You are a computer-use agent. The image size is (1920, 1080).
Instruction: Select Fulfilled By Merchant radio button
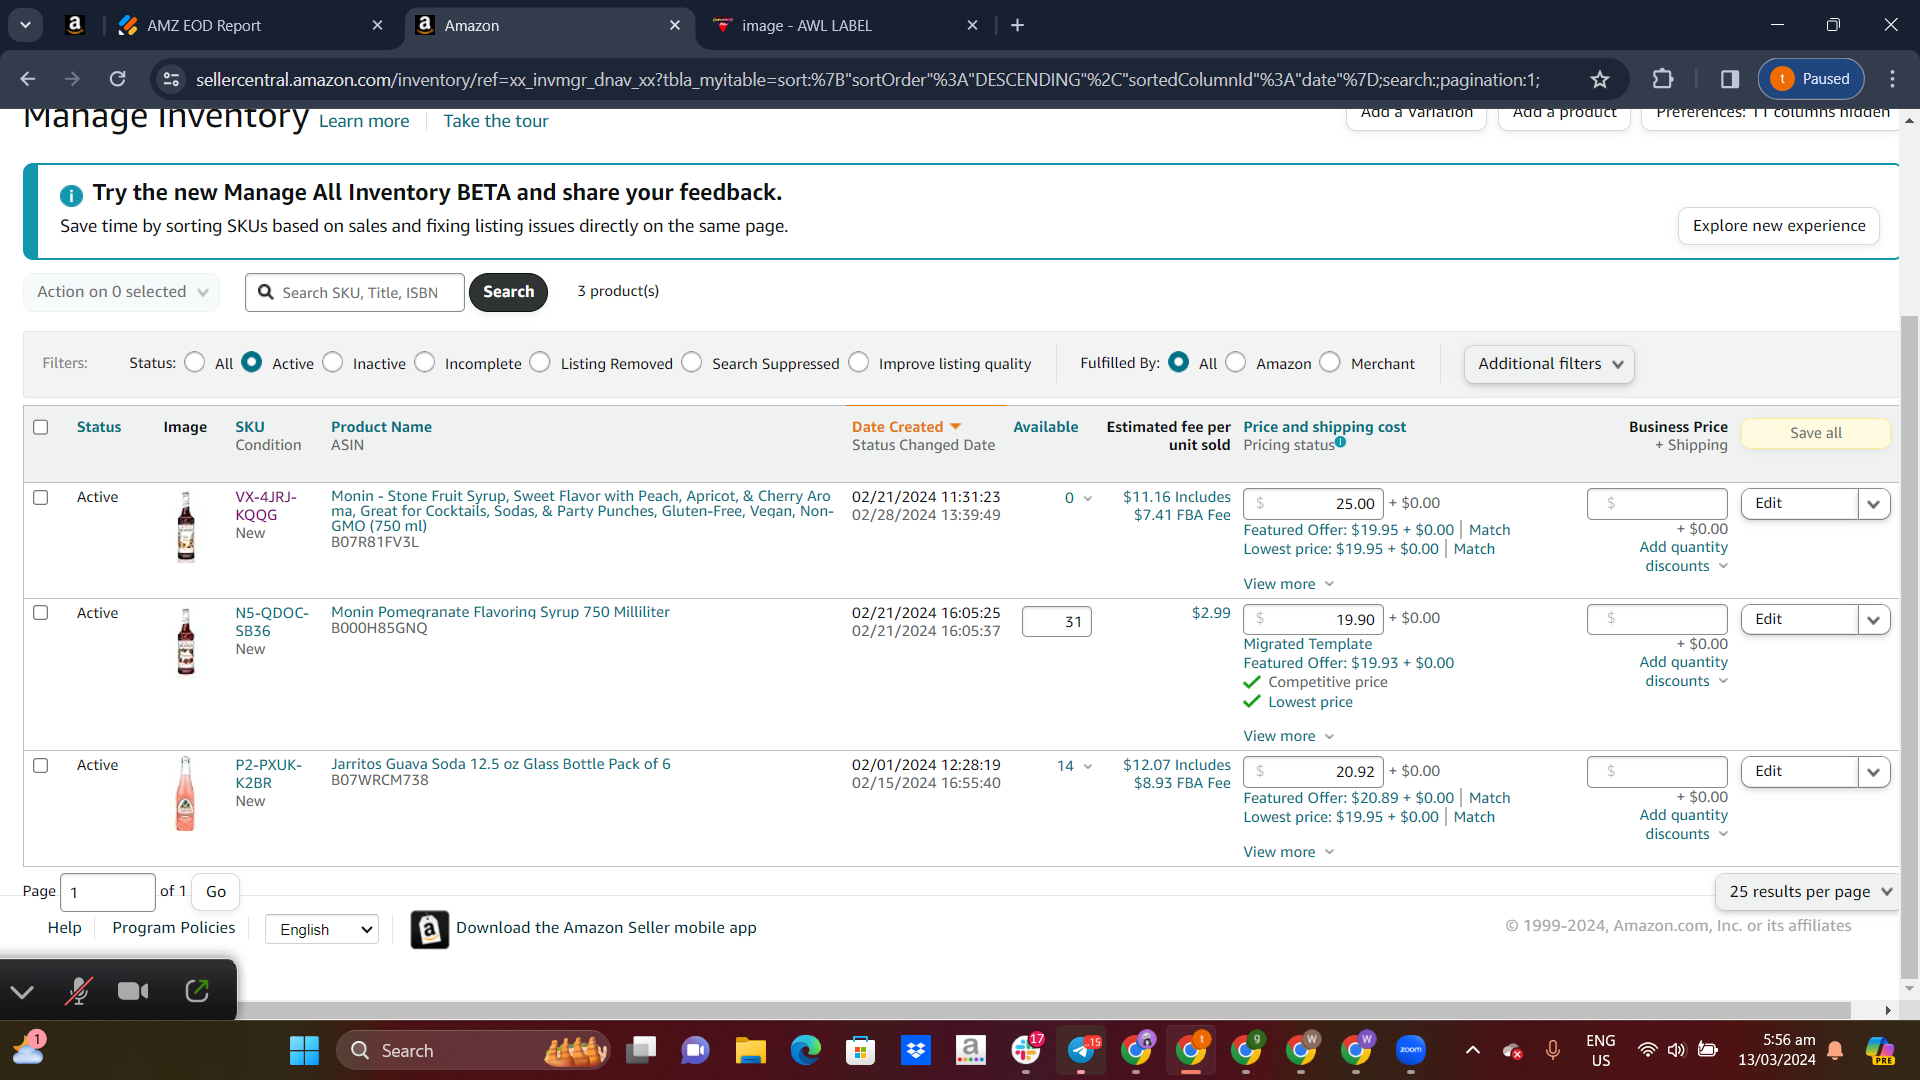point(1330,363)
